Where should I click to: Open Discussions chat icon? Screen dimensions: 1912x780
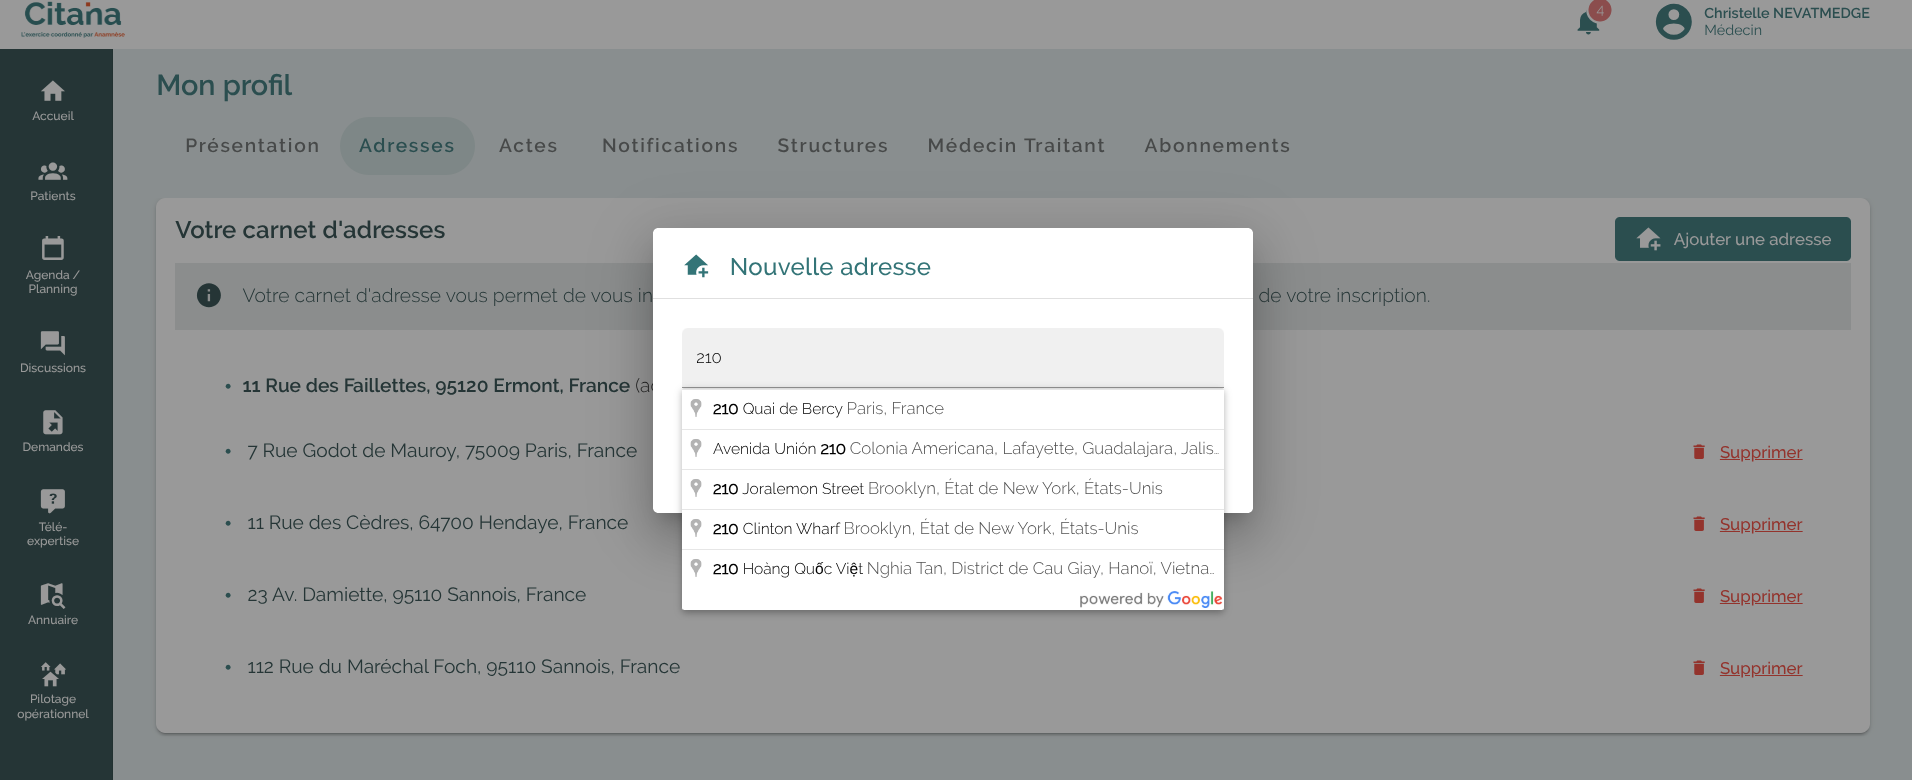[x=53, y=343]
